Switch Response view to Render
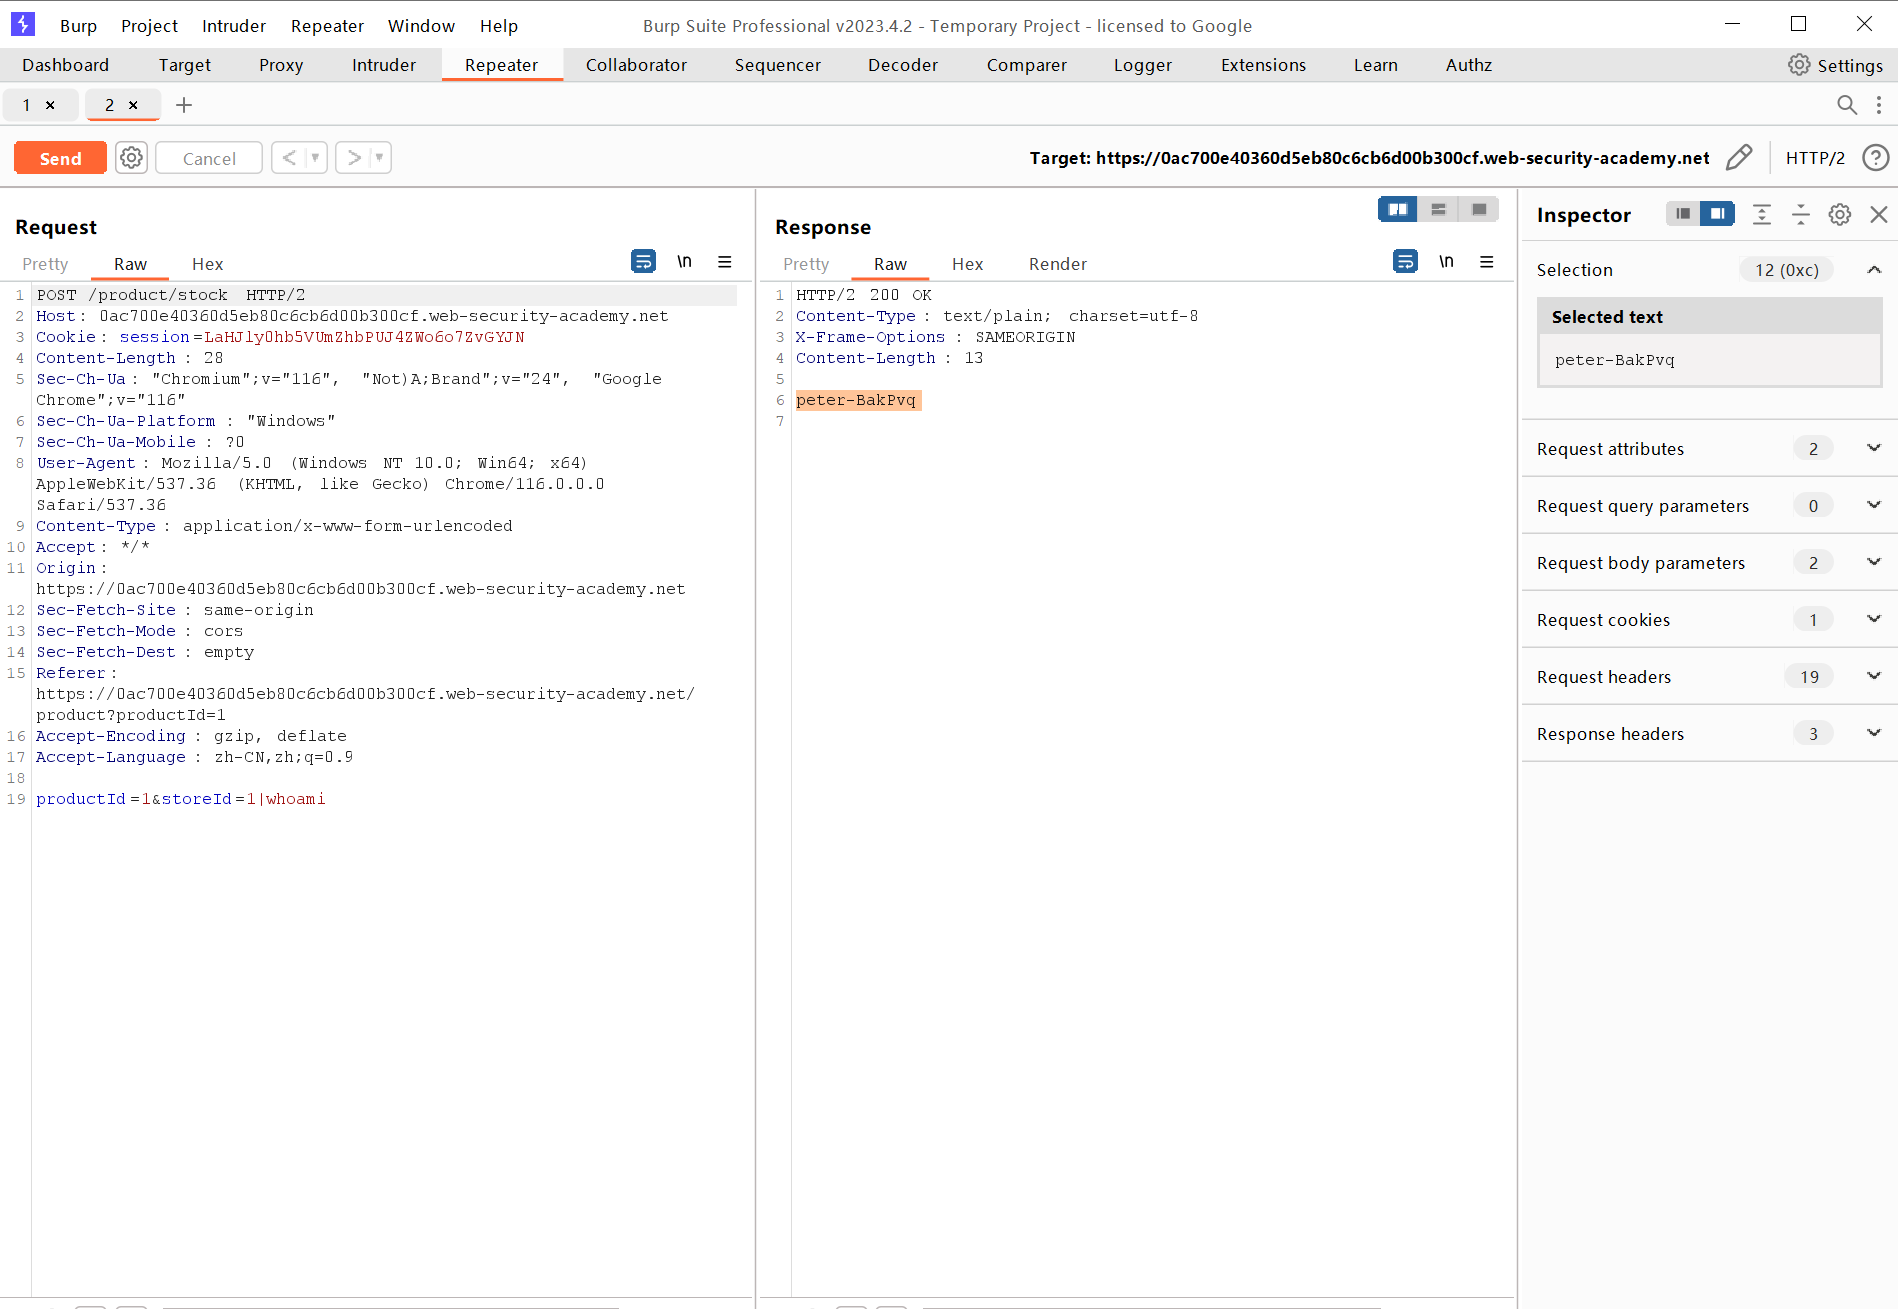 (1057, 264)
